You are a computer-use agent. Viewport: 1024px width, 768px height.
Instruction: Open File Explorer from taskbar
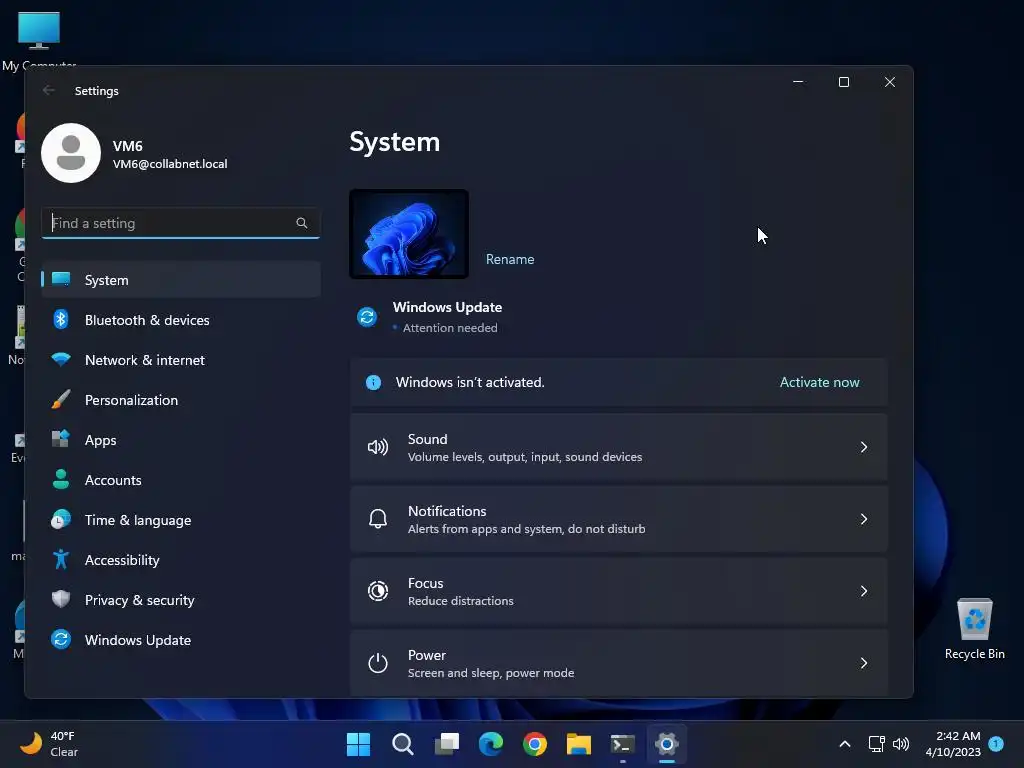click(579, 744)
